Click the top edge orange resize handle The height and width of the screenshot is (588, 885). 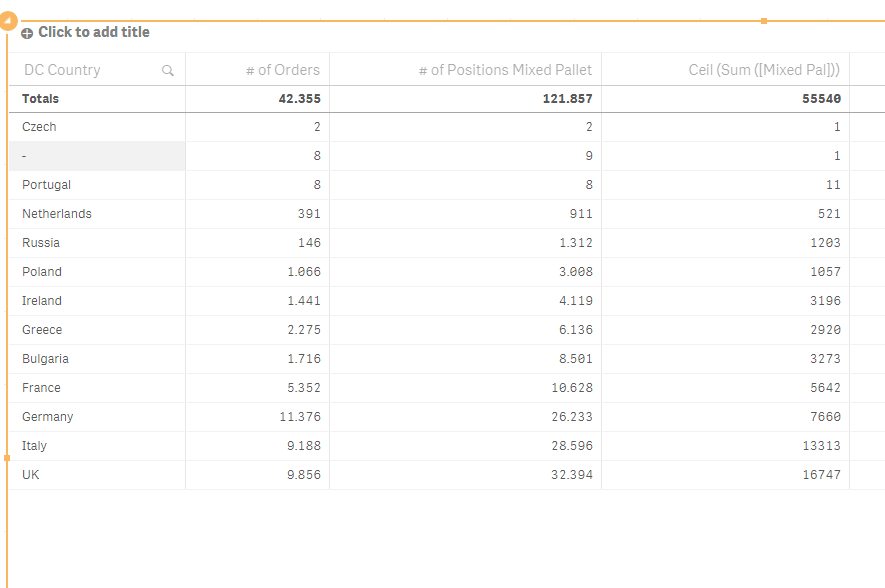point(764,21)
